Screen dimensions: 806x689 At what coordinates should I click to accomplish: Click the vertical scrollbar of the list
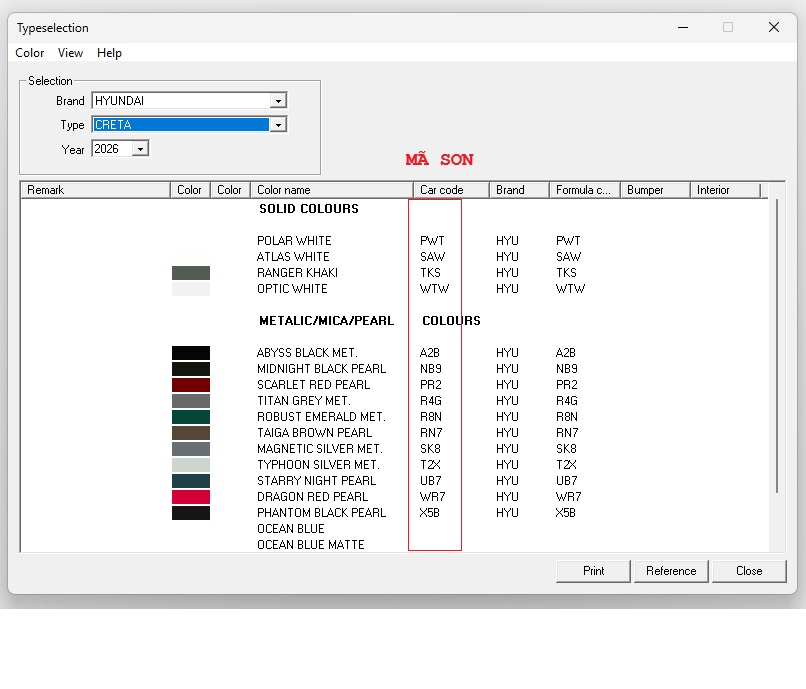tap(777, 350)
